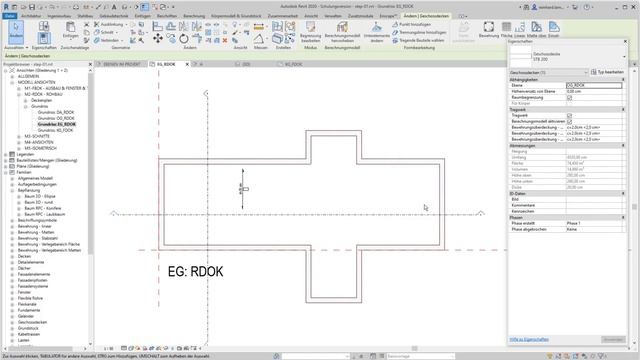Viewport: 640px width, 360px height.
Task: Select Grundriss: KG_FDOK in project browser
Action: point(55,130)
